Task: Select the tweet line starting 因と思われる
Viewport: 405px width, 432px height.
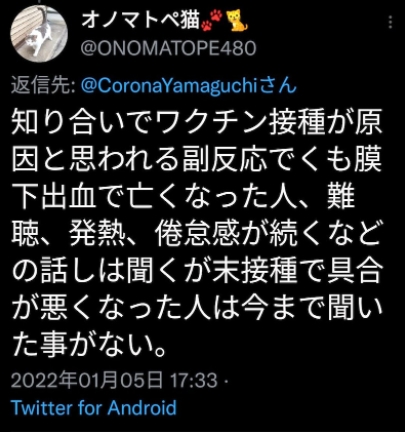Action: [x=197, y=159]
